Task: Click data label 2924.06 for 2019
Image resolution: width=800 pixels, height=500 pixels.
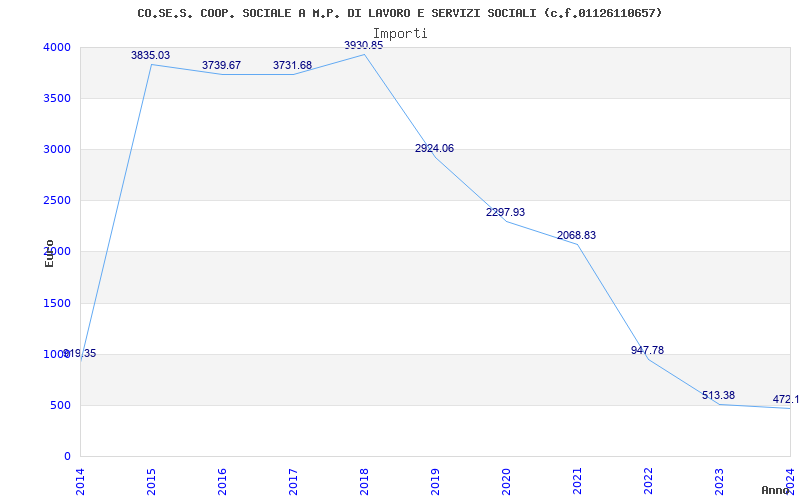Action: (434, 148)
